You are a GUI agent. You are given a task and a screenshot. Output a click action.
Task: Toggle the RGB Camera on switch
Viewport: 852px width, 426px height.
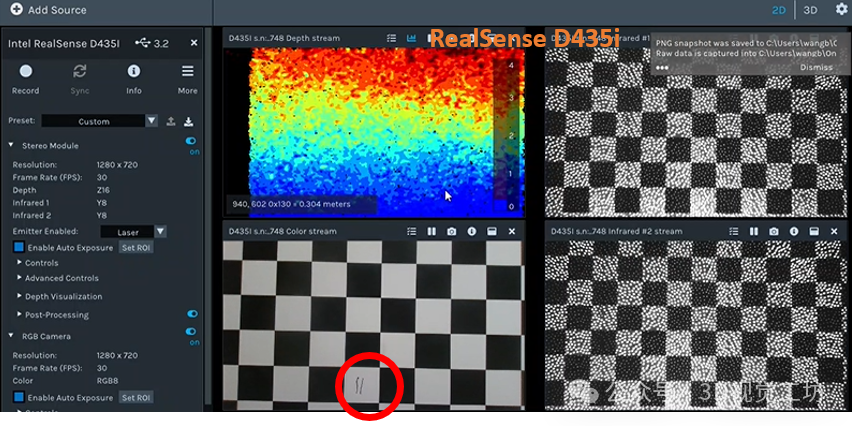[191, 331]
